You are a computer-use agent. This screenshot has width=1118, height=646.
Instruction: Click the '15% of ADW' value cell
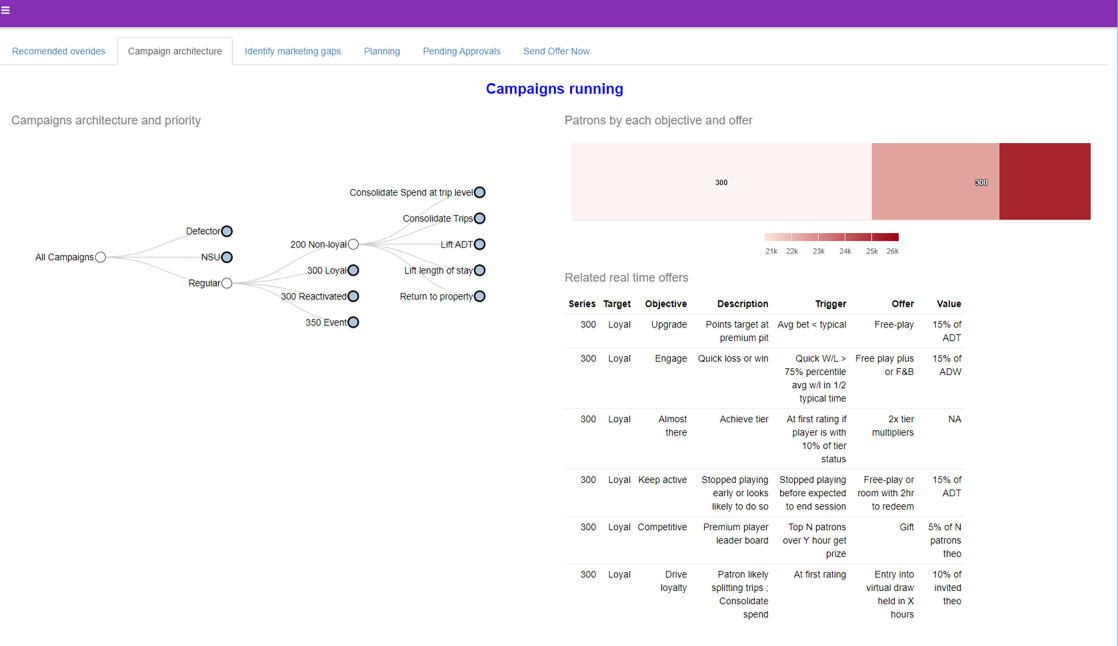pos(947,365)
